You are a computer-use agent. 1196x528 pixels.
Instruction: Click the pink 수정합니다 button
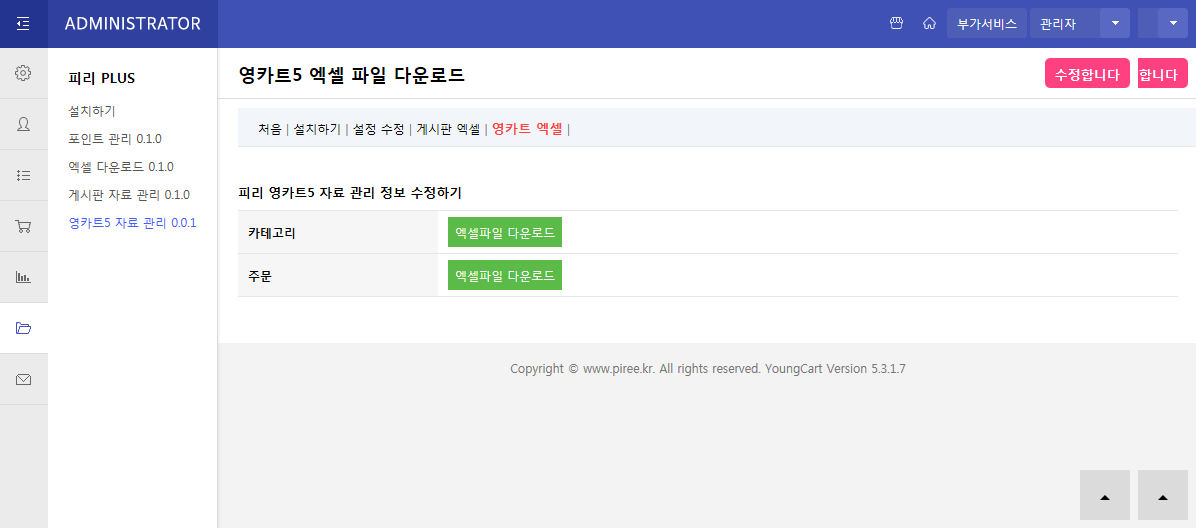point(1087,74)
